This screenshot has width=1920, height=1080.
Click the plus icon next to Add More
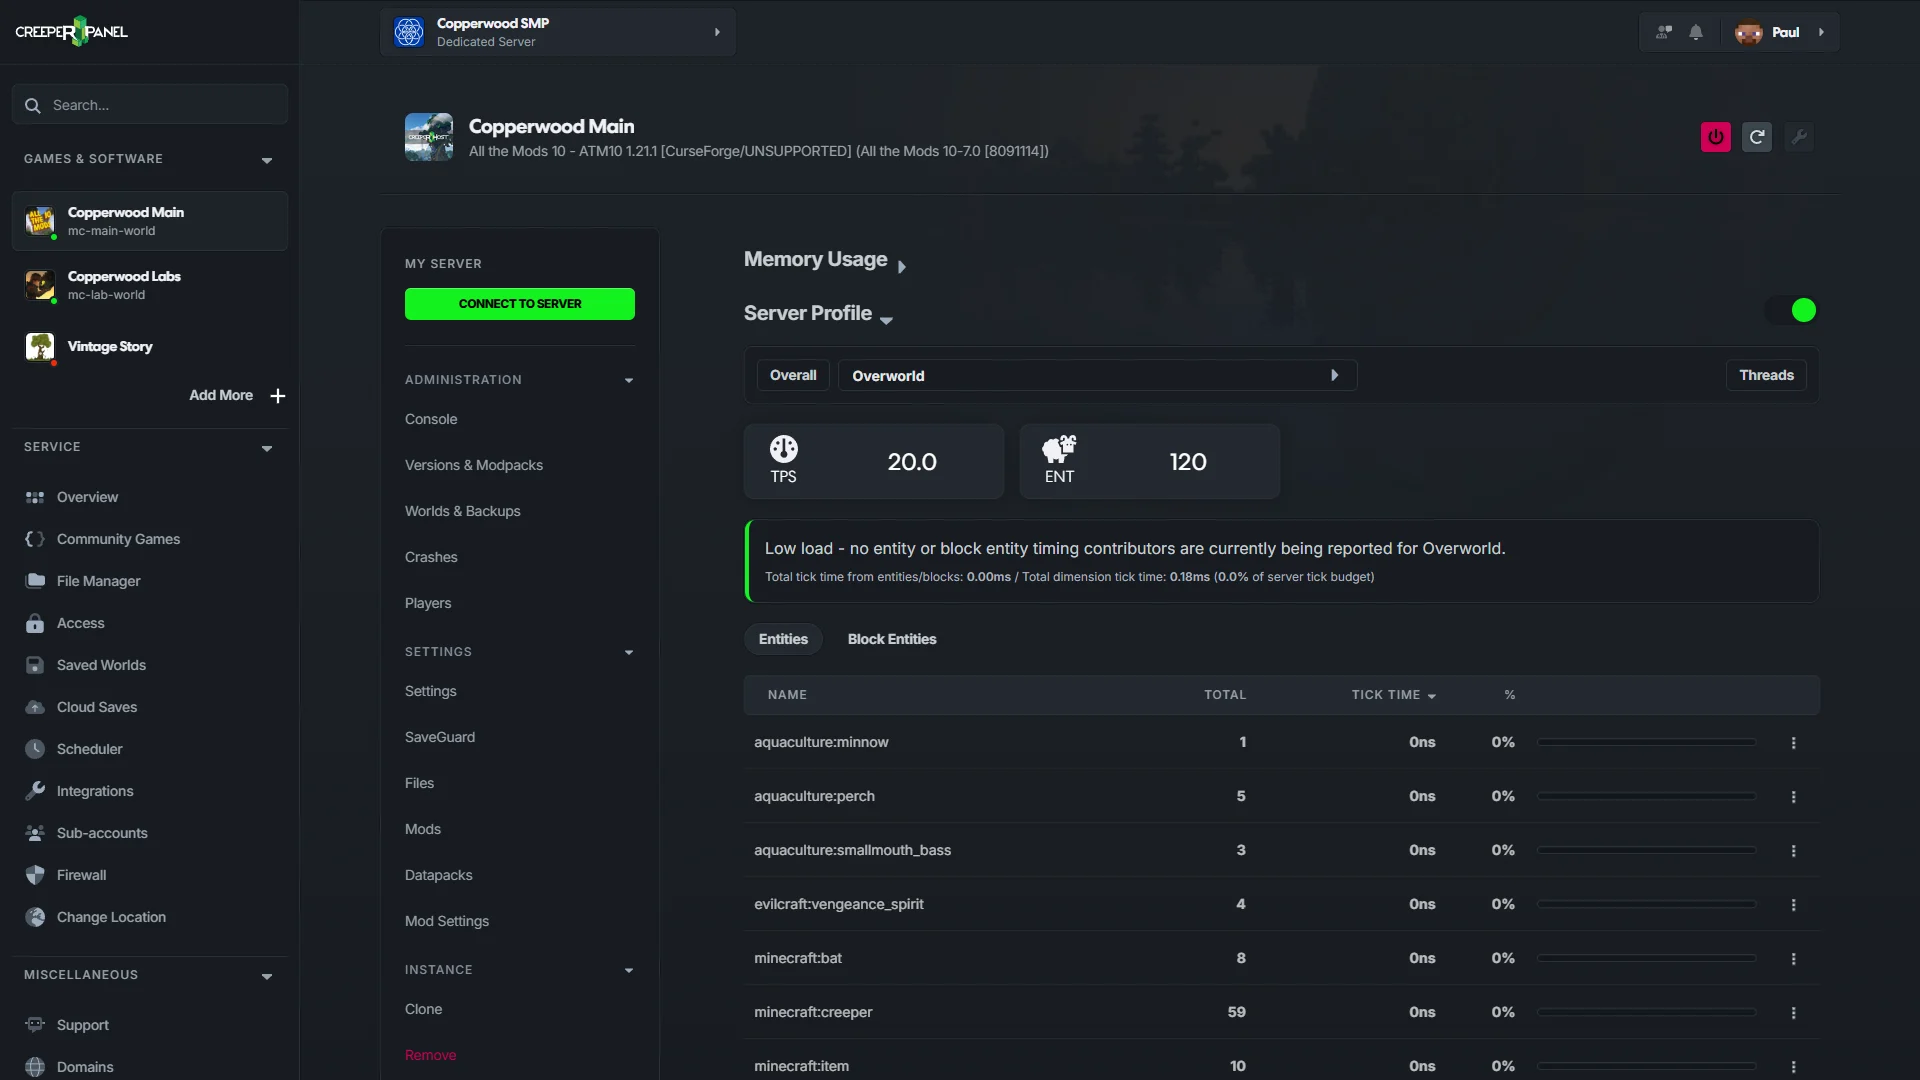click(x=278, y=396)
